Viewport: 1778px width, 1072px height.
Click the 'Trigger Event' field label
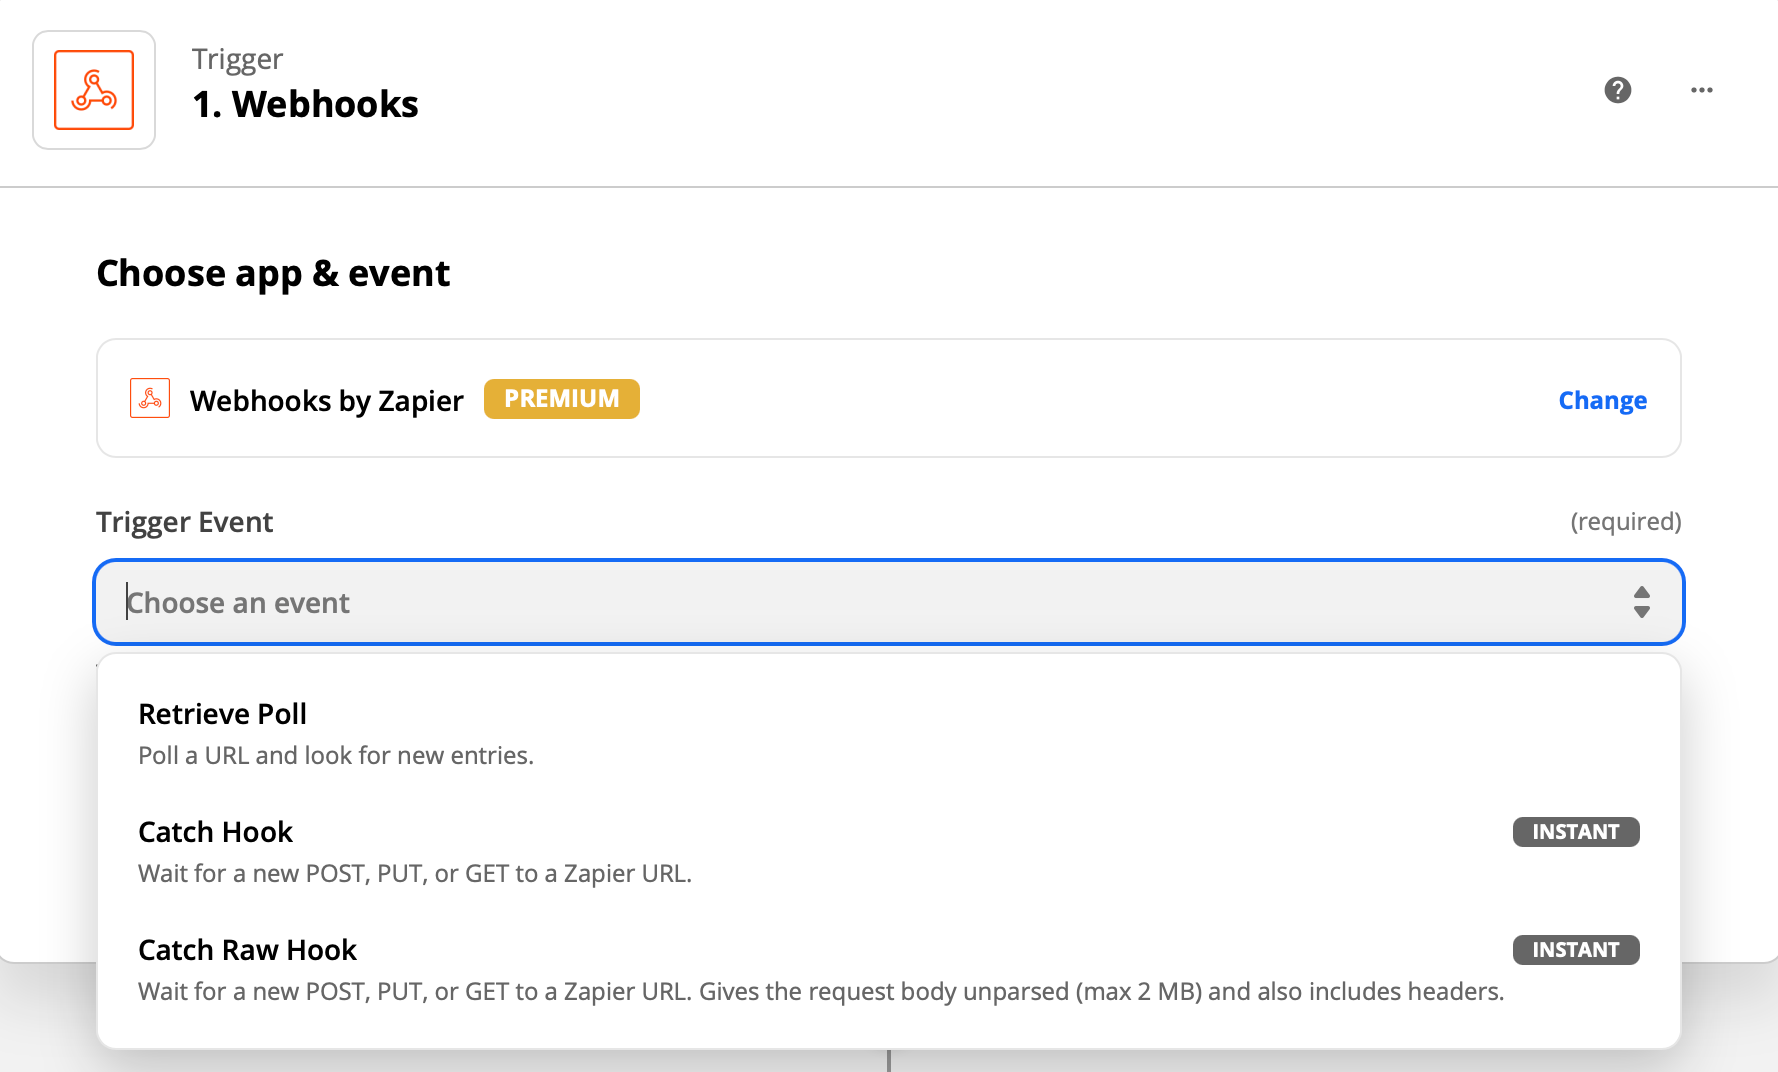coord(184,522)
